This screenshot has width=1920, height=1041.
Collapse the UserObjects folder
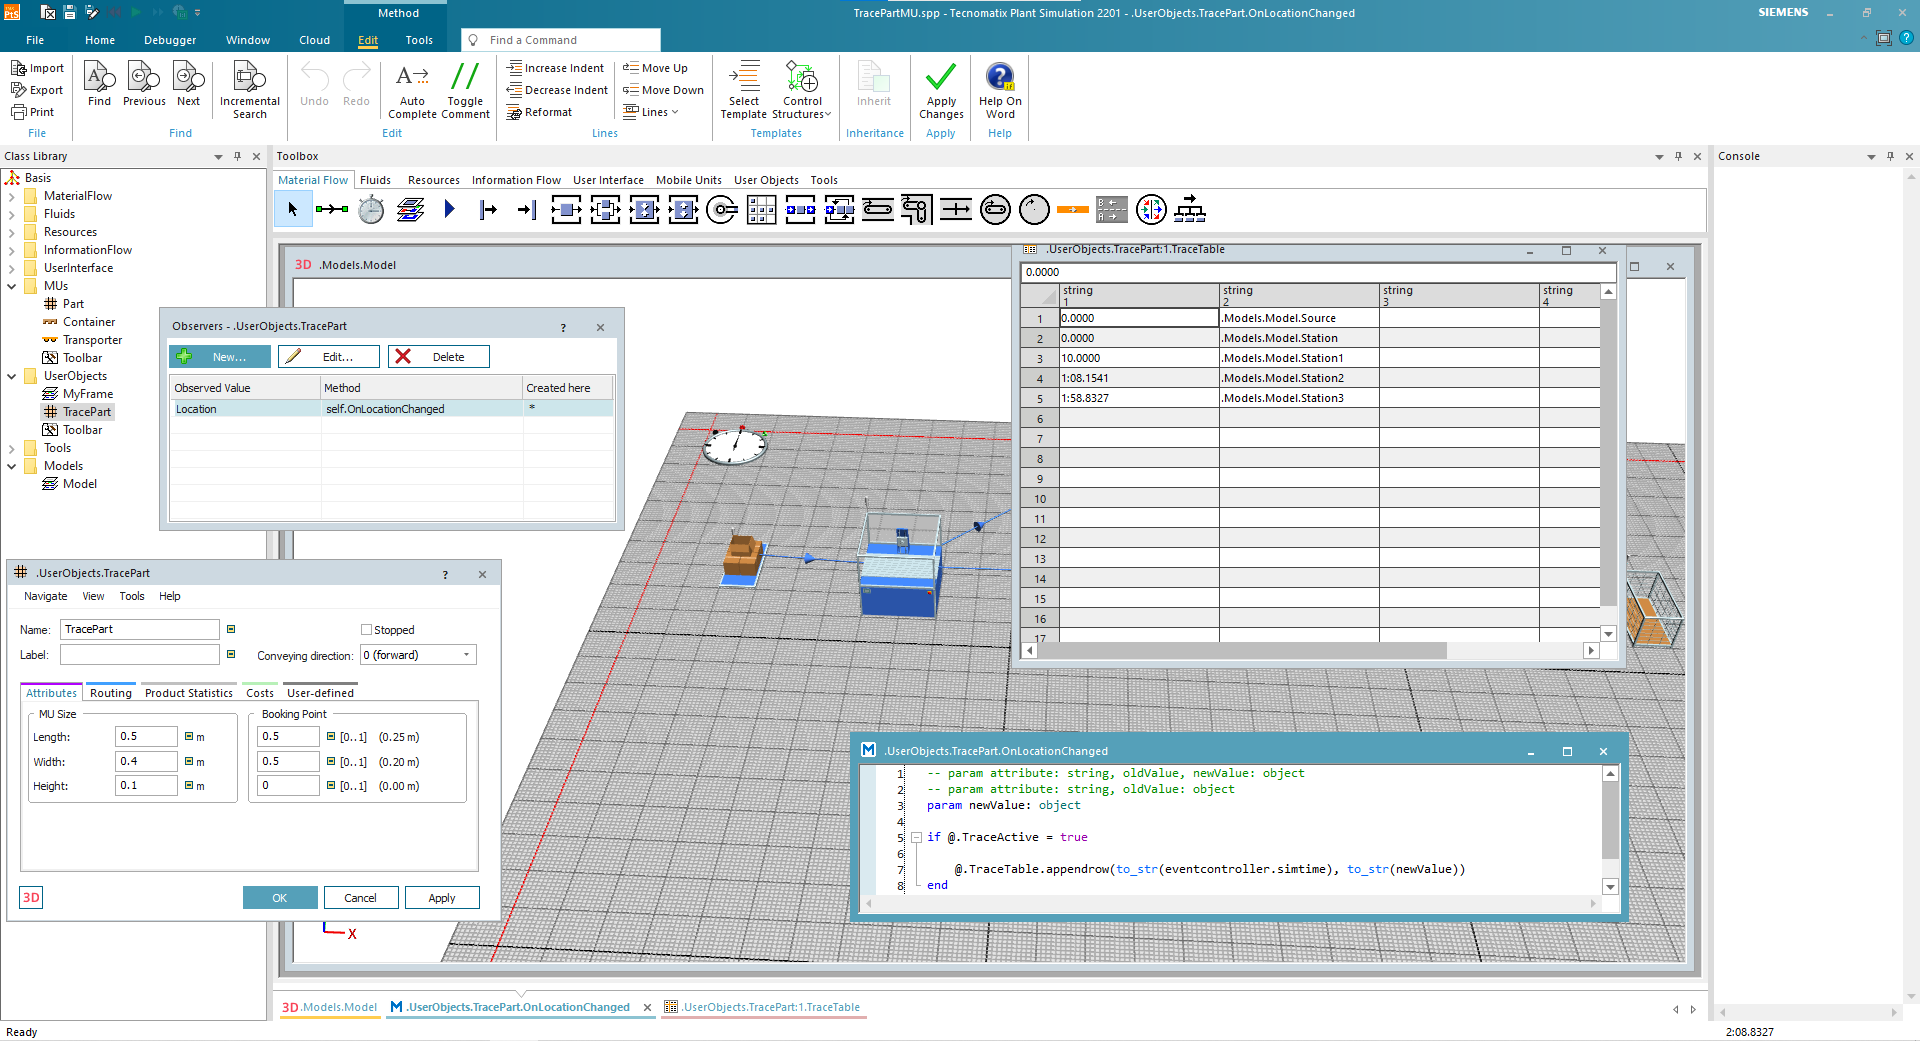12,376
